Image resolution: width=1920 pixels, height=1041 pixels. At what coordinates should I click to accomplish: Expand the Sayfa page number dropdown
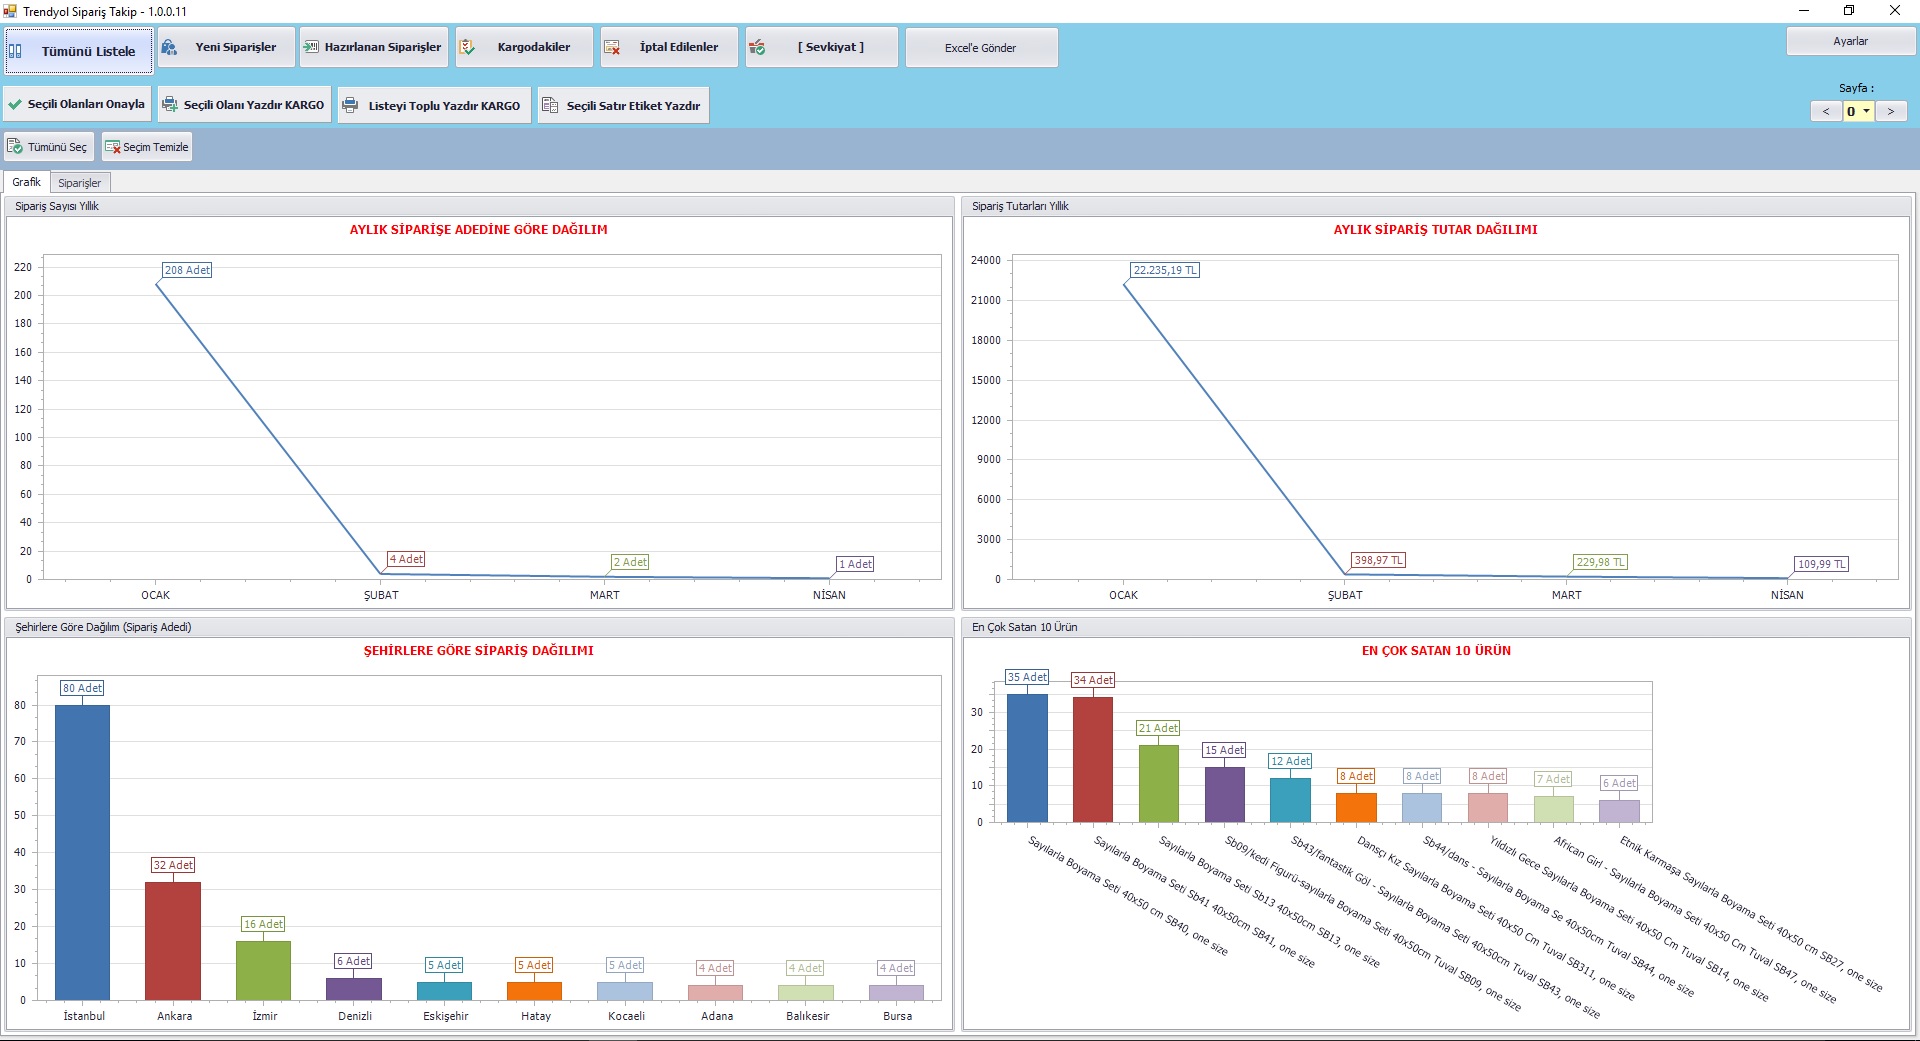[x=1866, y=111]
